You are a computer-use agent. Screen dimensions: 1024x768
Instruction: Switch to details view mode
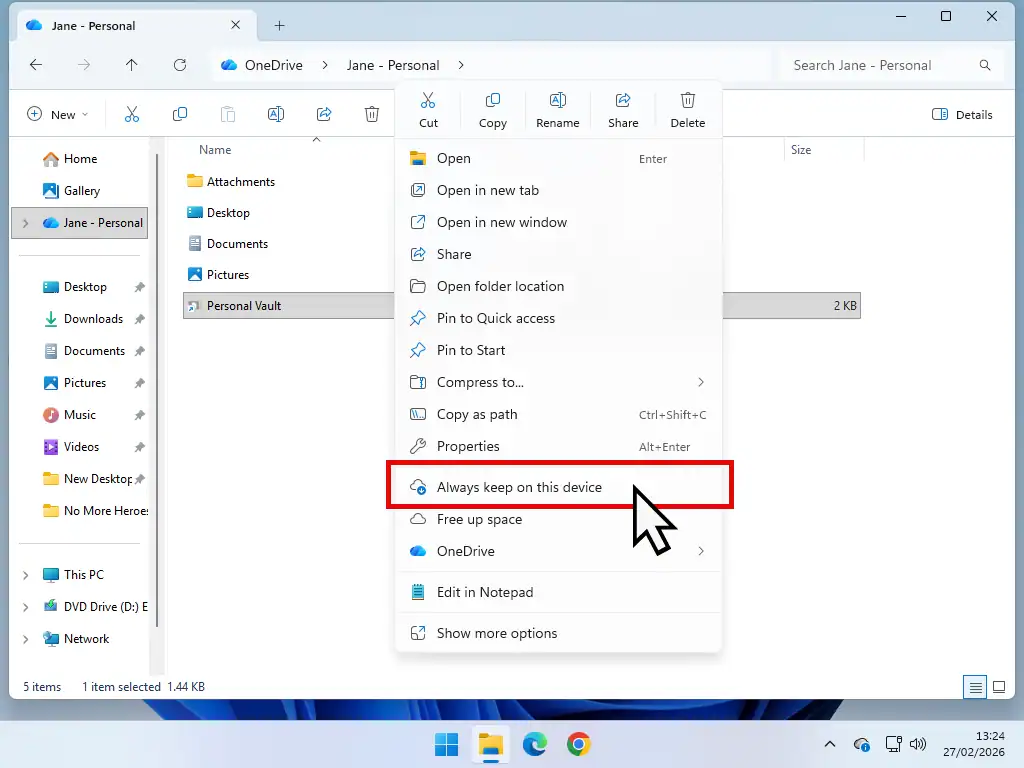point(975,687)
